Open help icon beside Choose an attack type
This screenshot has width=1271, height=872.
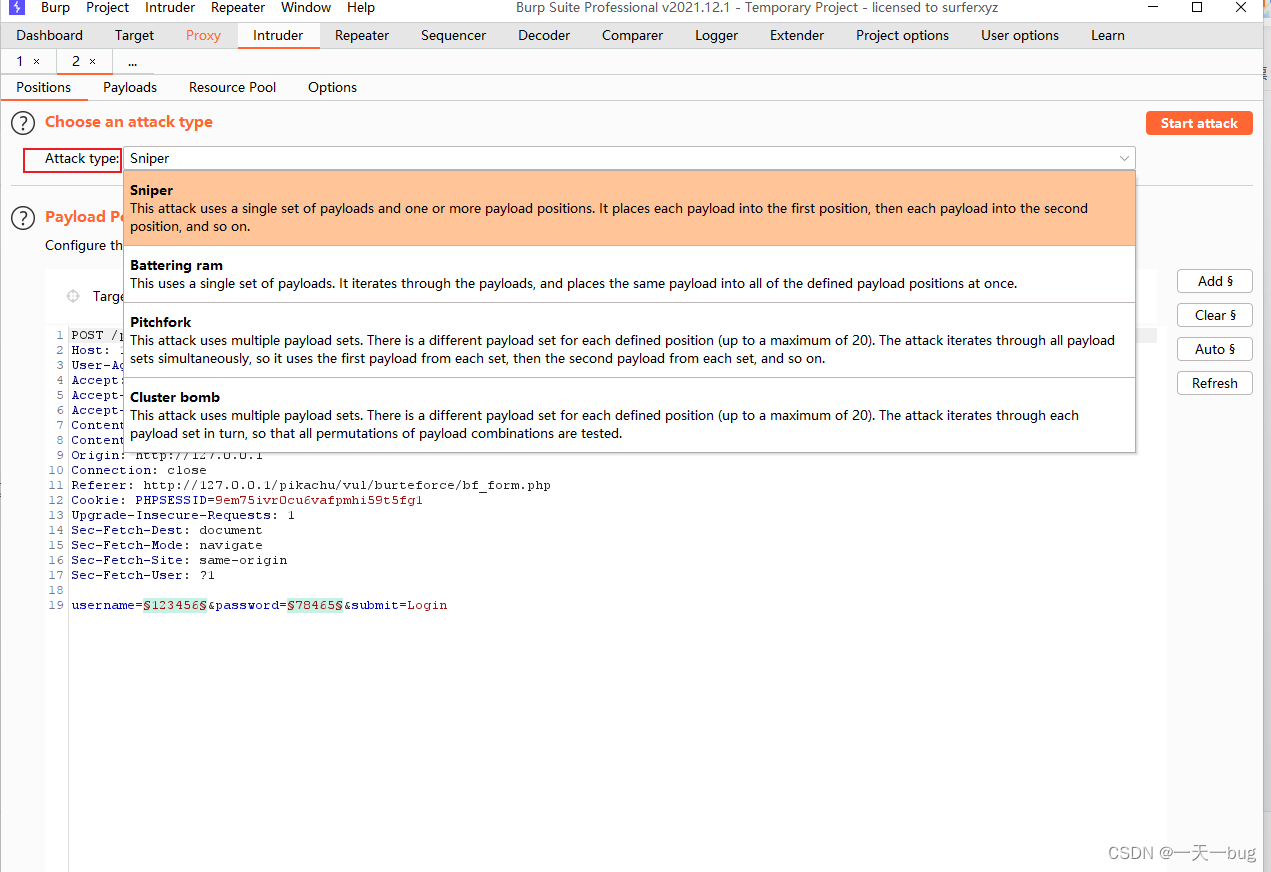pos(23,124)
